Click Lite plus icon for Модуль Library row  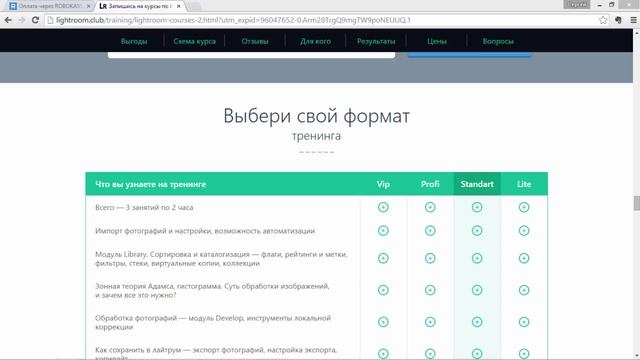[x=524, y=258]
